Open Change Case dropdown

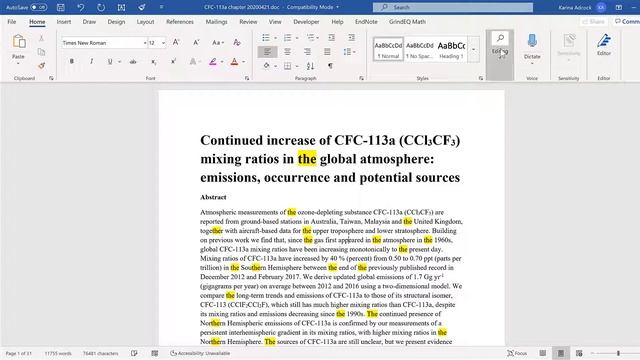217,42
